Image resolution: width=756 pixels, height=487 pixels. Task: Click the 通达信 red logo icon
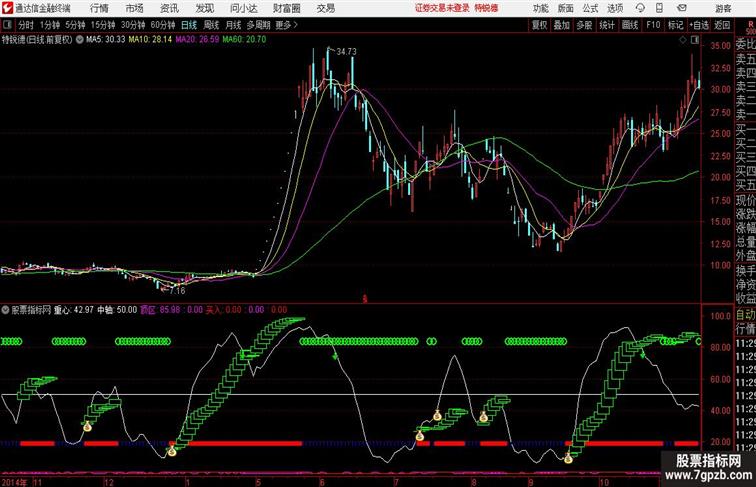click(7, 8)
